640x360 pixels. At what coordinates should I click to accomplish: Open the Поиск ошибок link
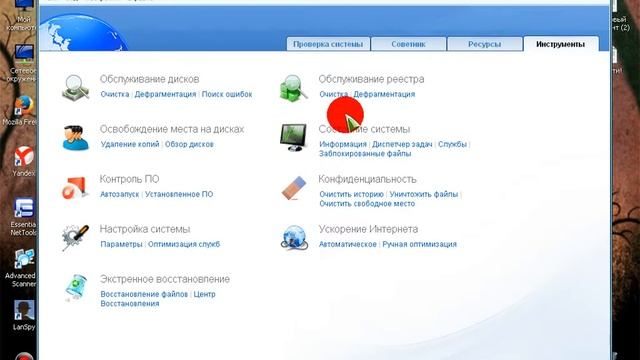click(x=227, y=94)
